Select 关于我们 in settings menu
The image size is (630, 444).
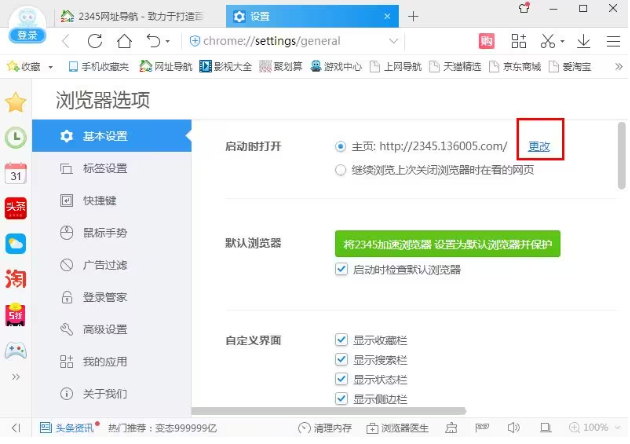point(112,393)
